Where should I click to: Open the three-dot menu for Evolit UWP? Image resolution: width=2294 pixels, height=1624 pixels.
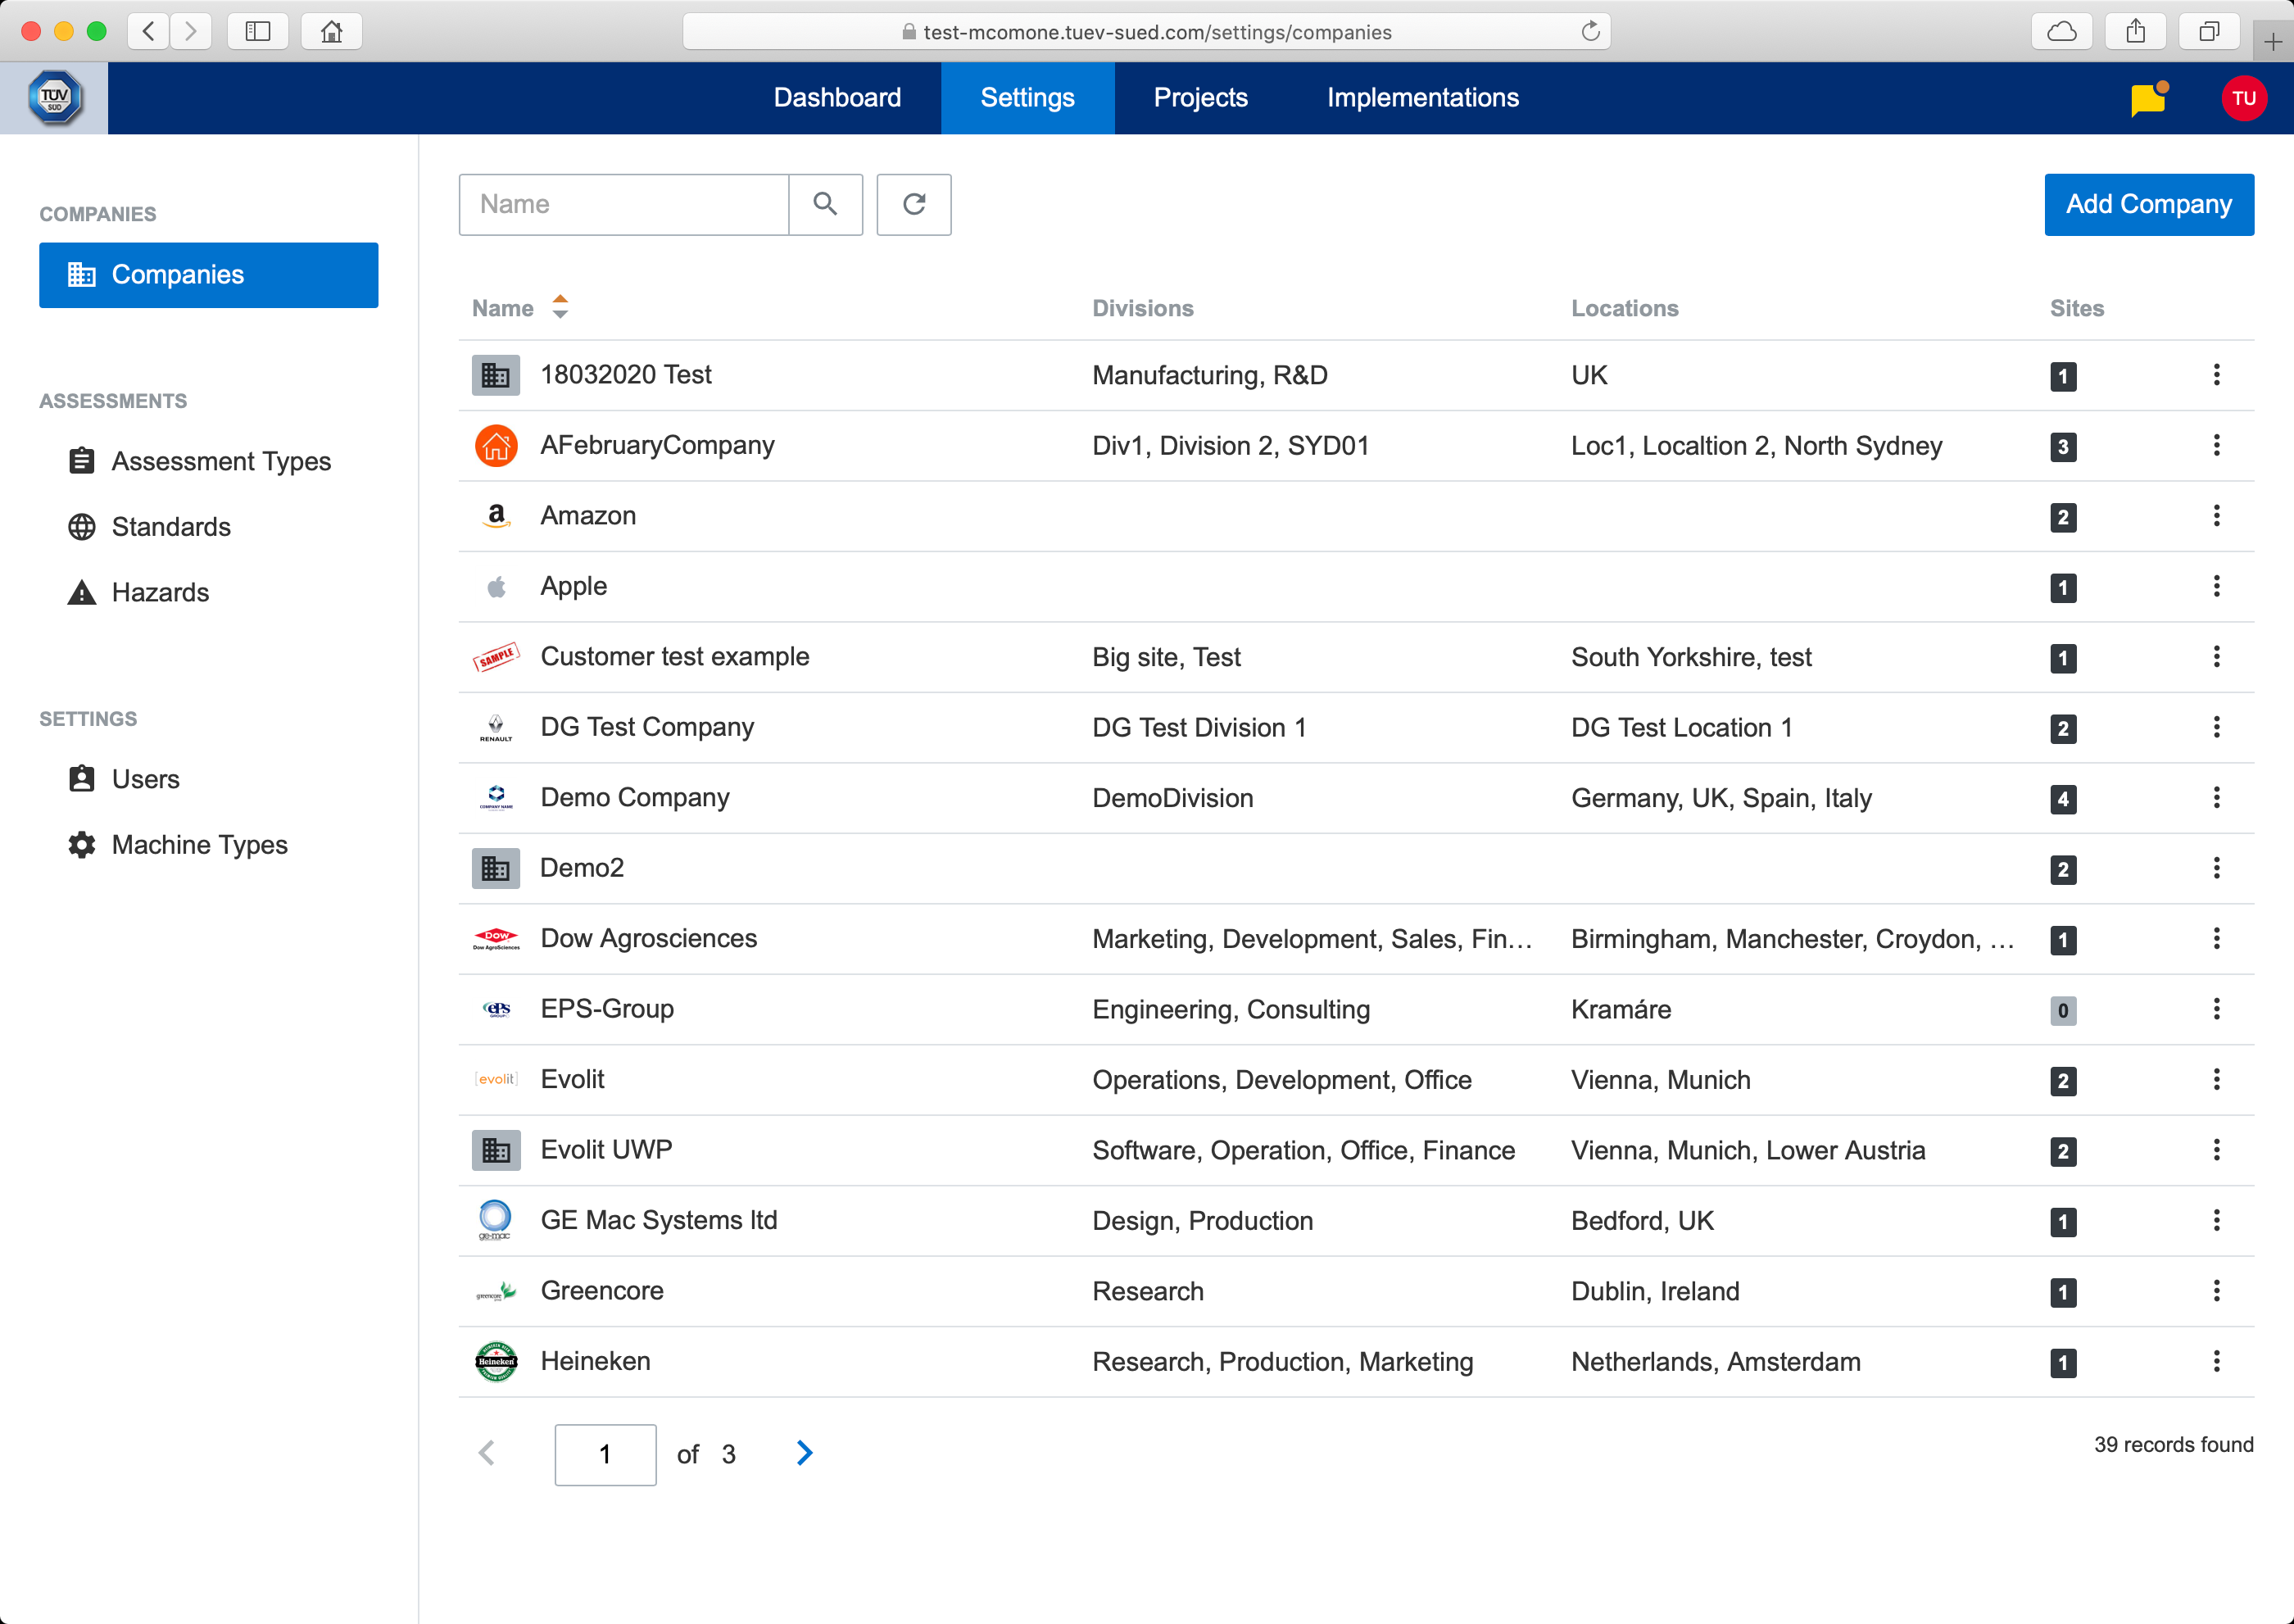[x=2216, y=1150]
